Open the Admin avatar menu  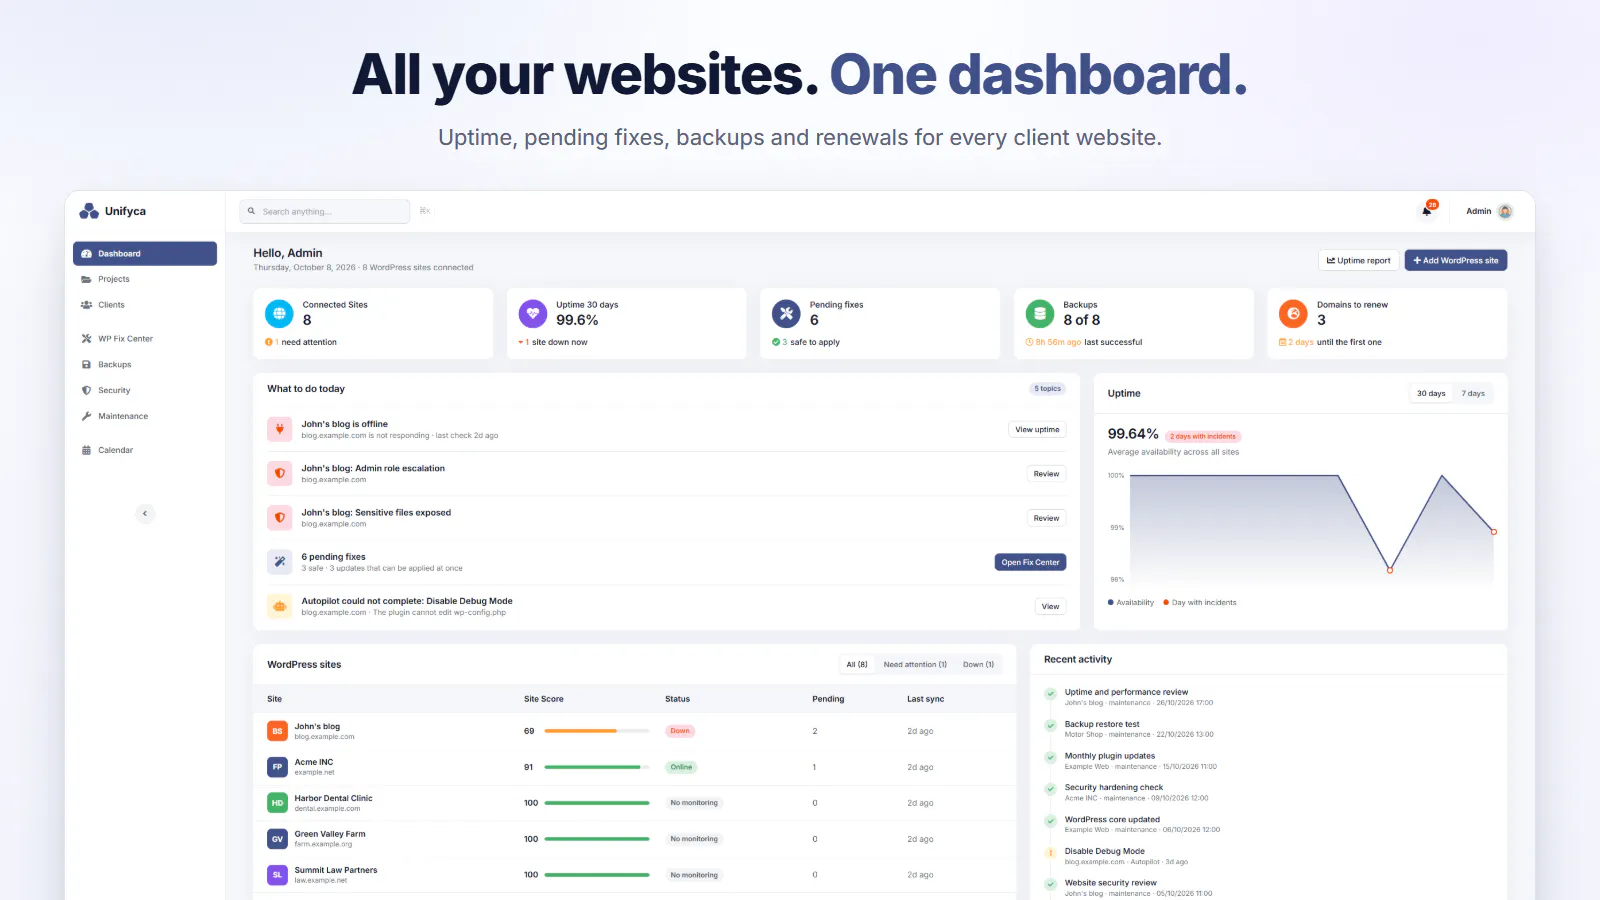click(1505, 211)
